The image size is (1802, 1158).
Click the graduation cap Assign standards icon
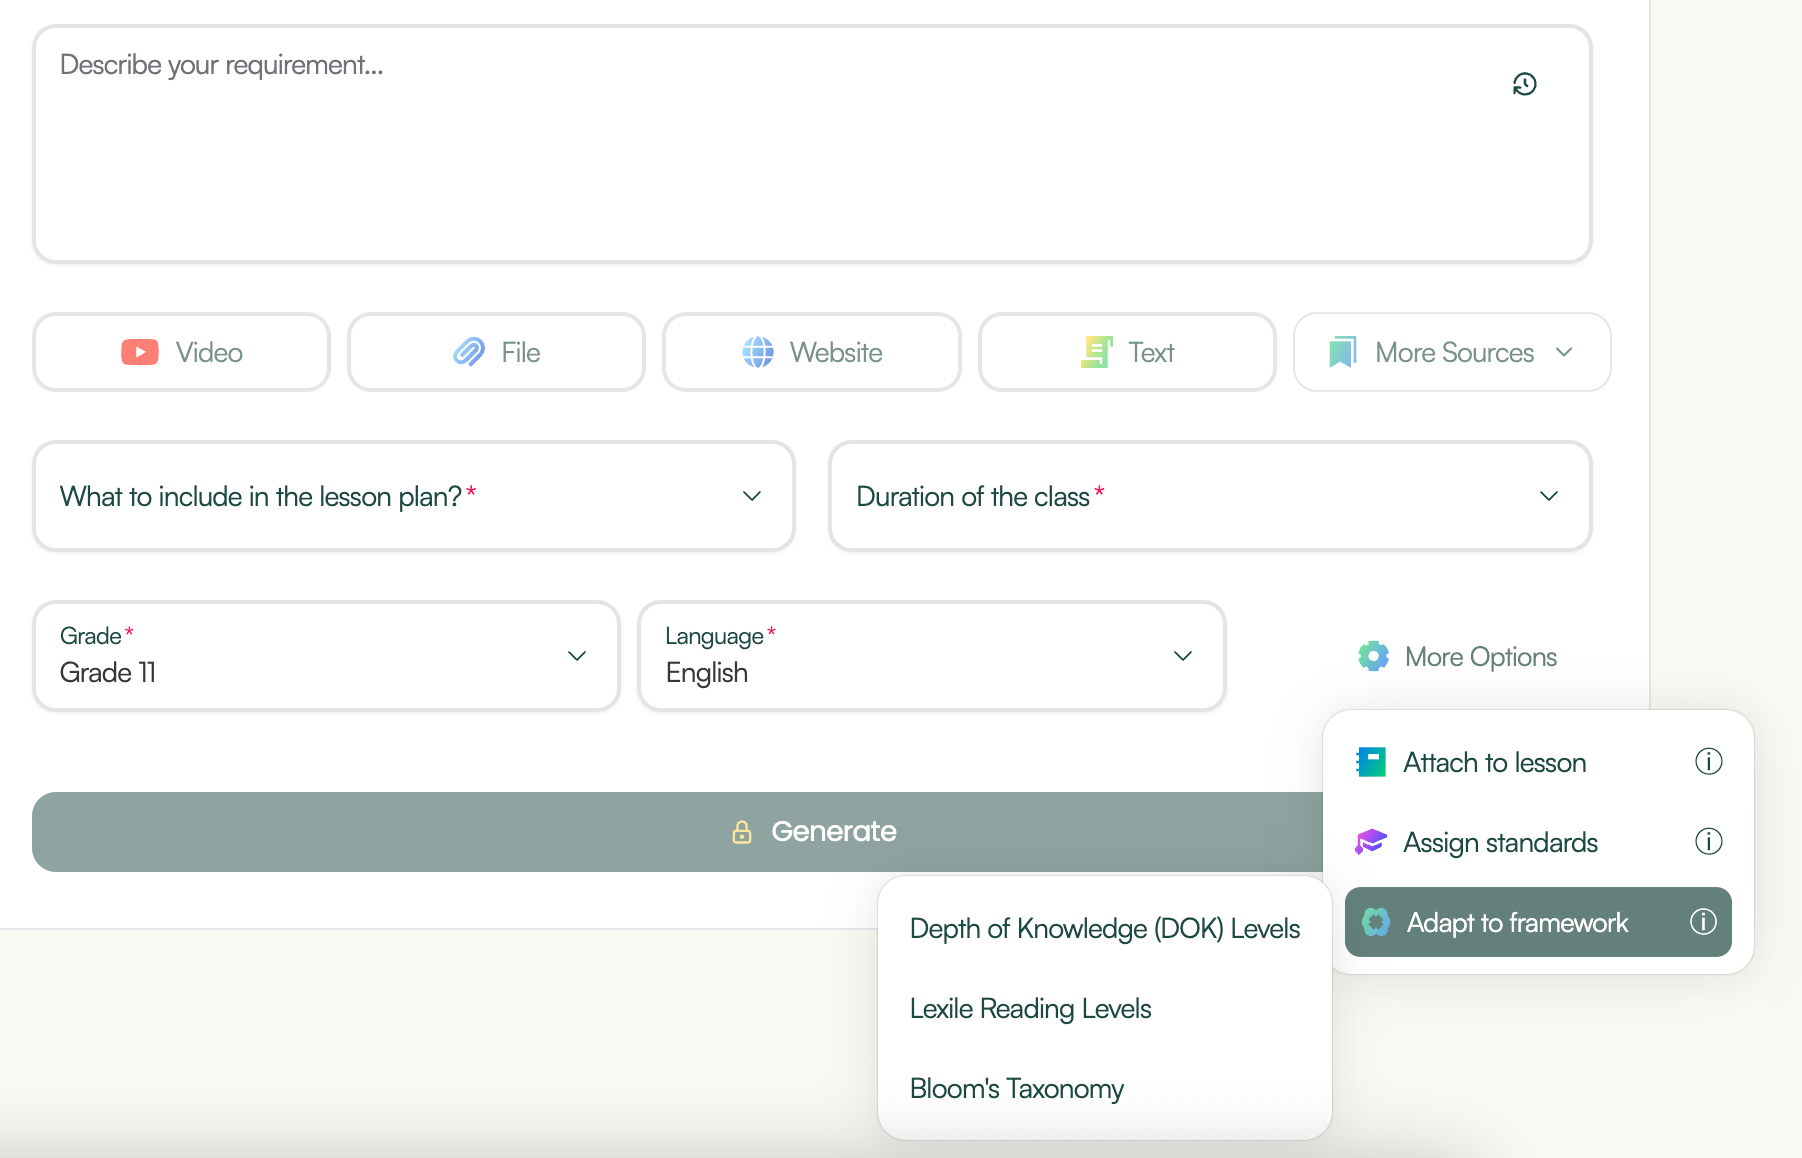pyautogui.click(x=1371, y=842)
